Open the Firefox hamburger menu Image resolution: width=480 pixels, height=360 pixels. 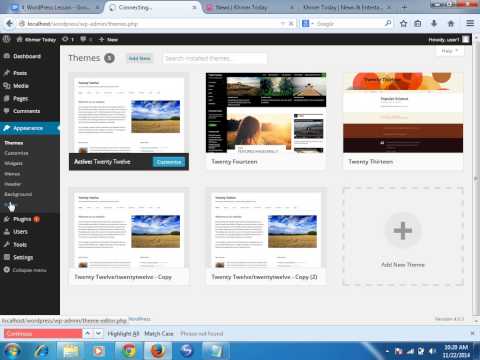click(x=470, y=23)
